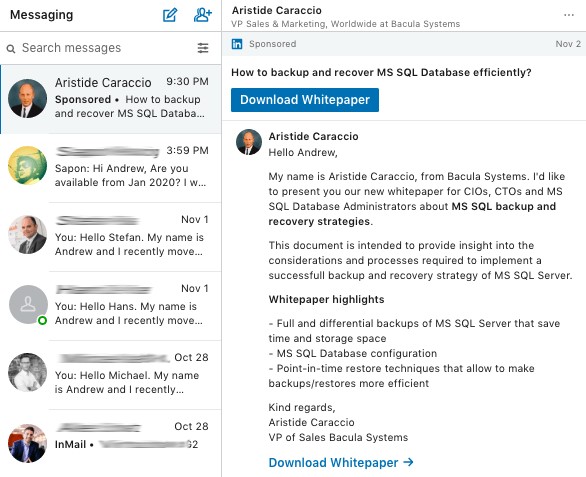Click the Sapon conversation profile photo
Viewport: 586px width, 477px height.
click(28, 165)
